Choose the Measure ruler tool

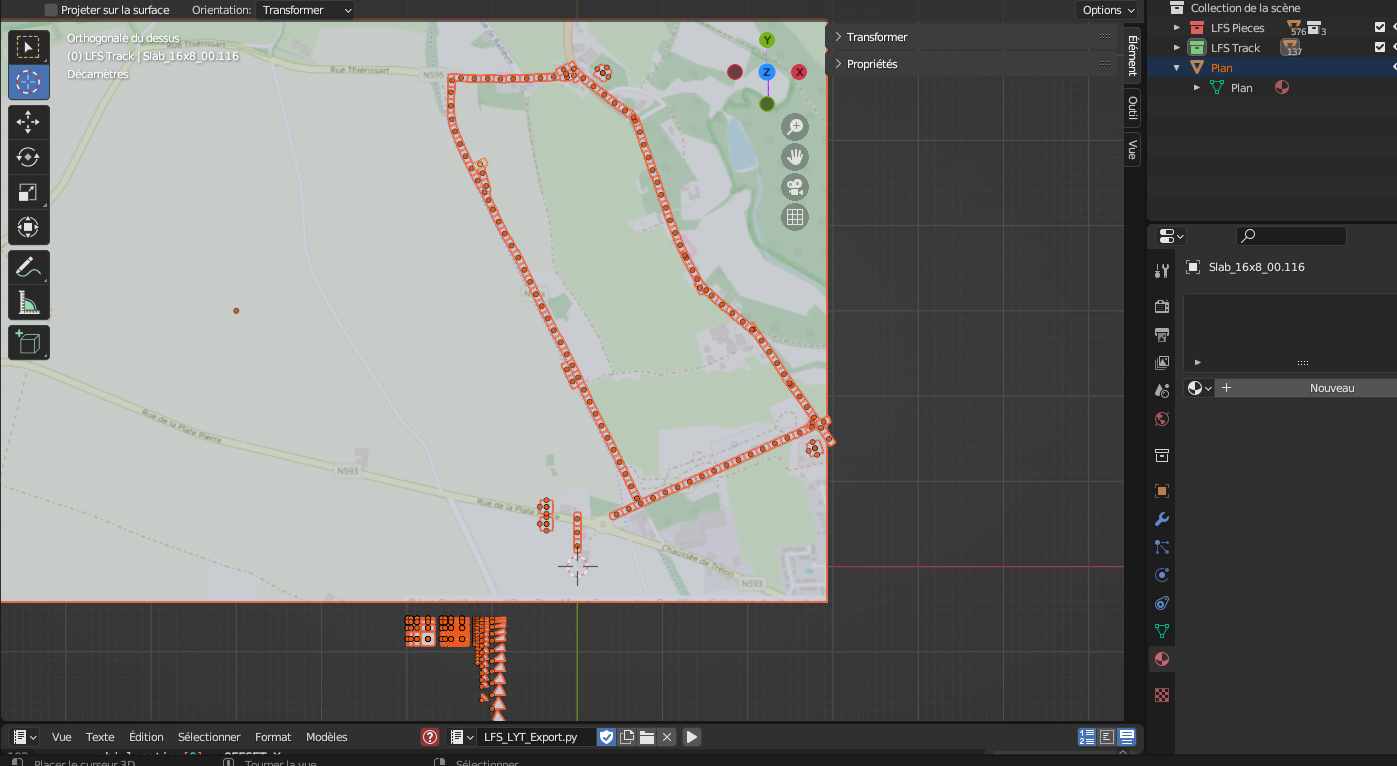tap(29, 302)
